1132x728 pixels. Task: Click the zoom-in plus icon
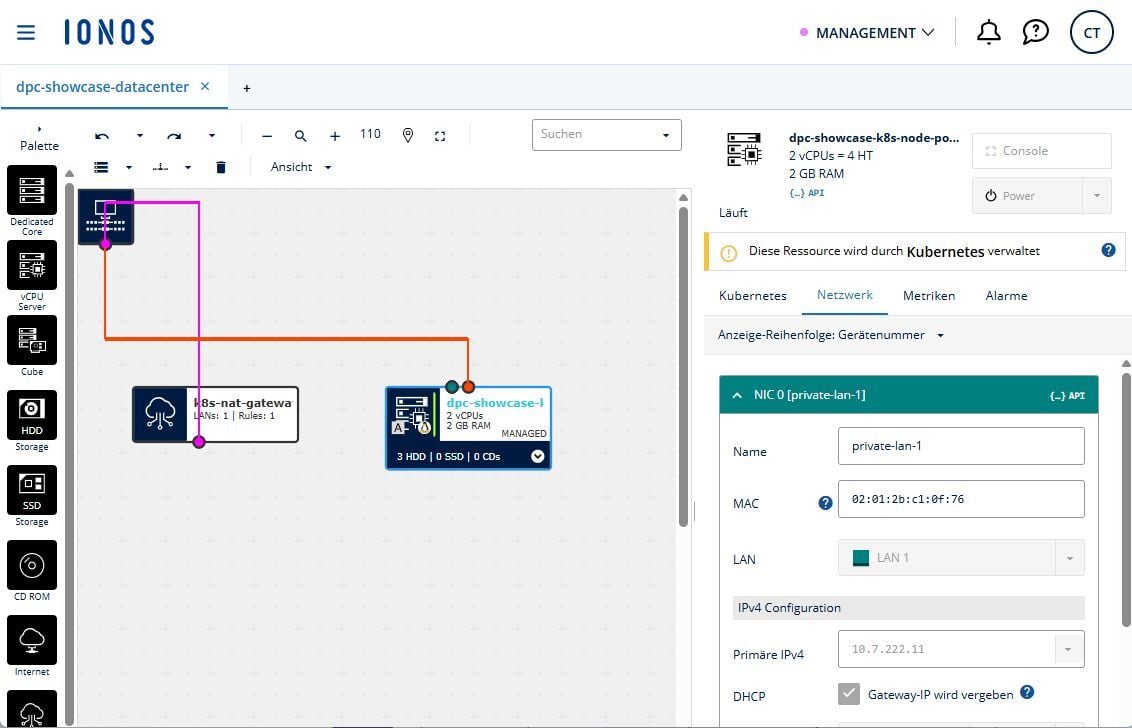point(335,136)
